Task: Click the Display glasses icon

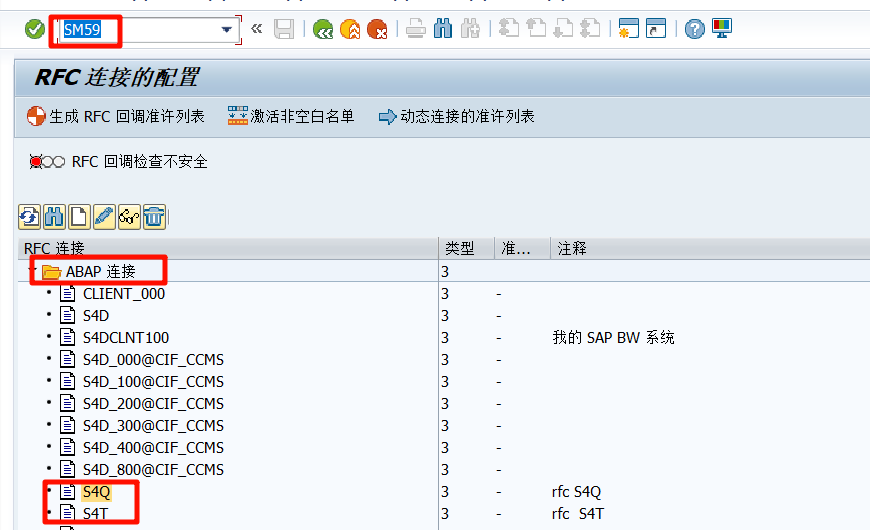Action: click(x=129, y=217)
